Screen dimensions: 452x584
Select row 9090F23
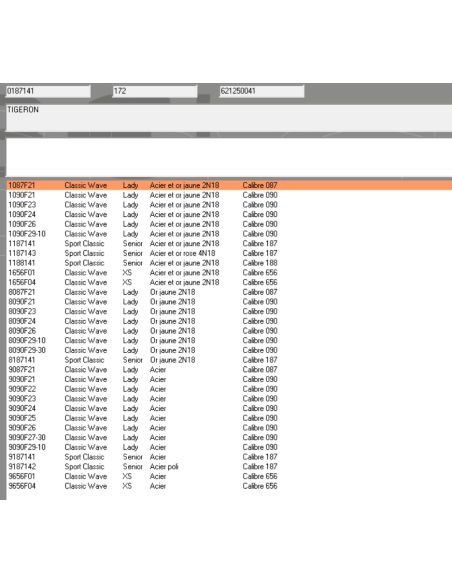pyautogui.click(x=229, y=399)
